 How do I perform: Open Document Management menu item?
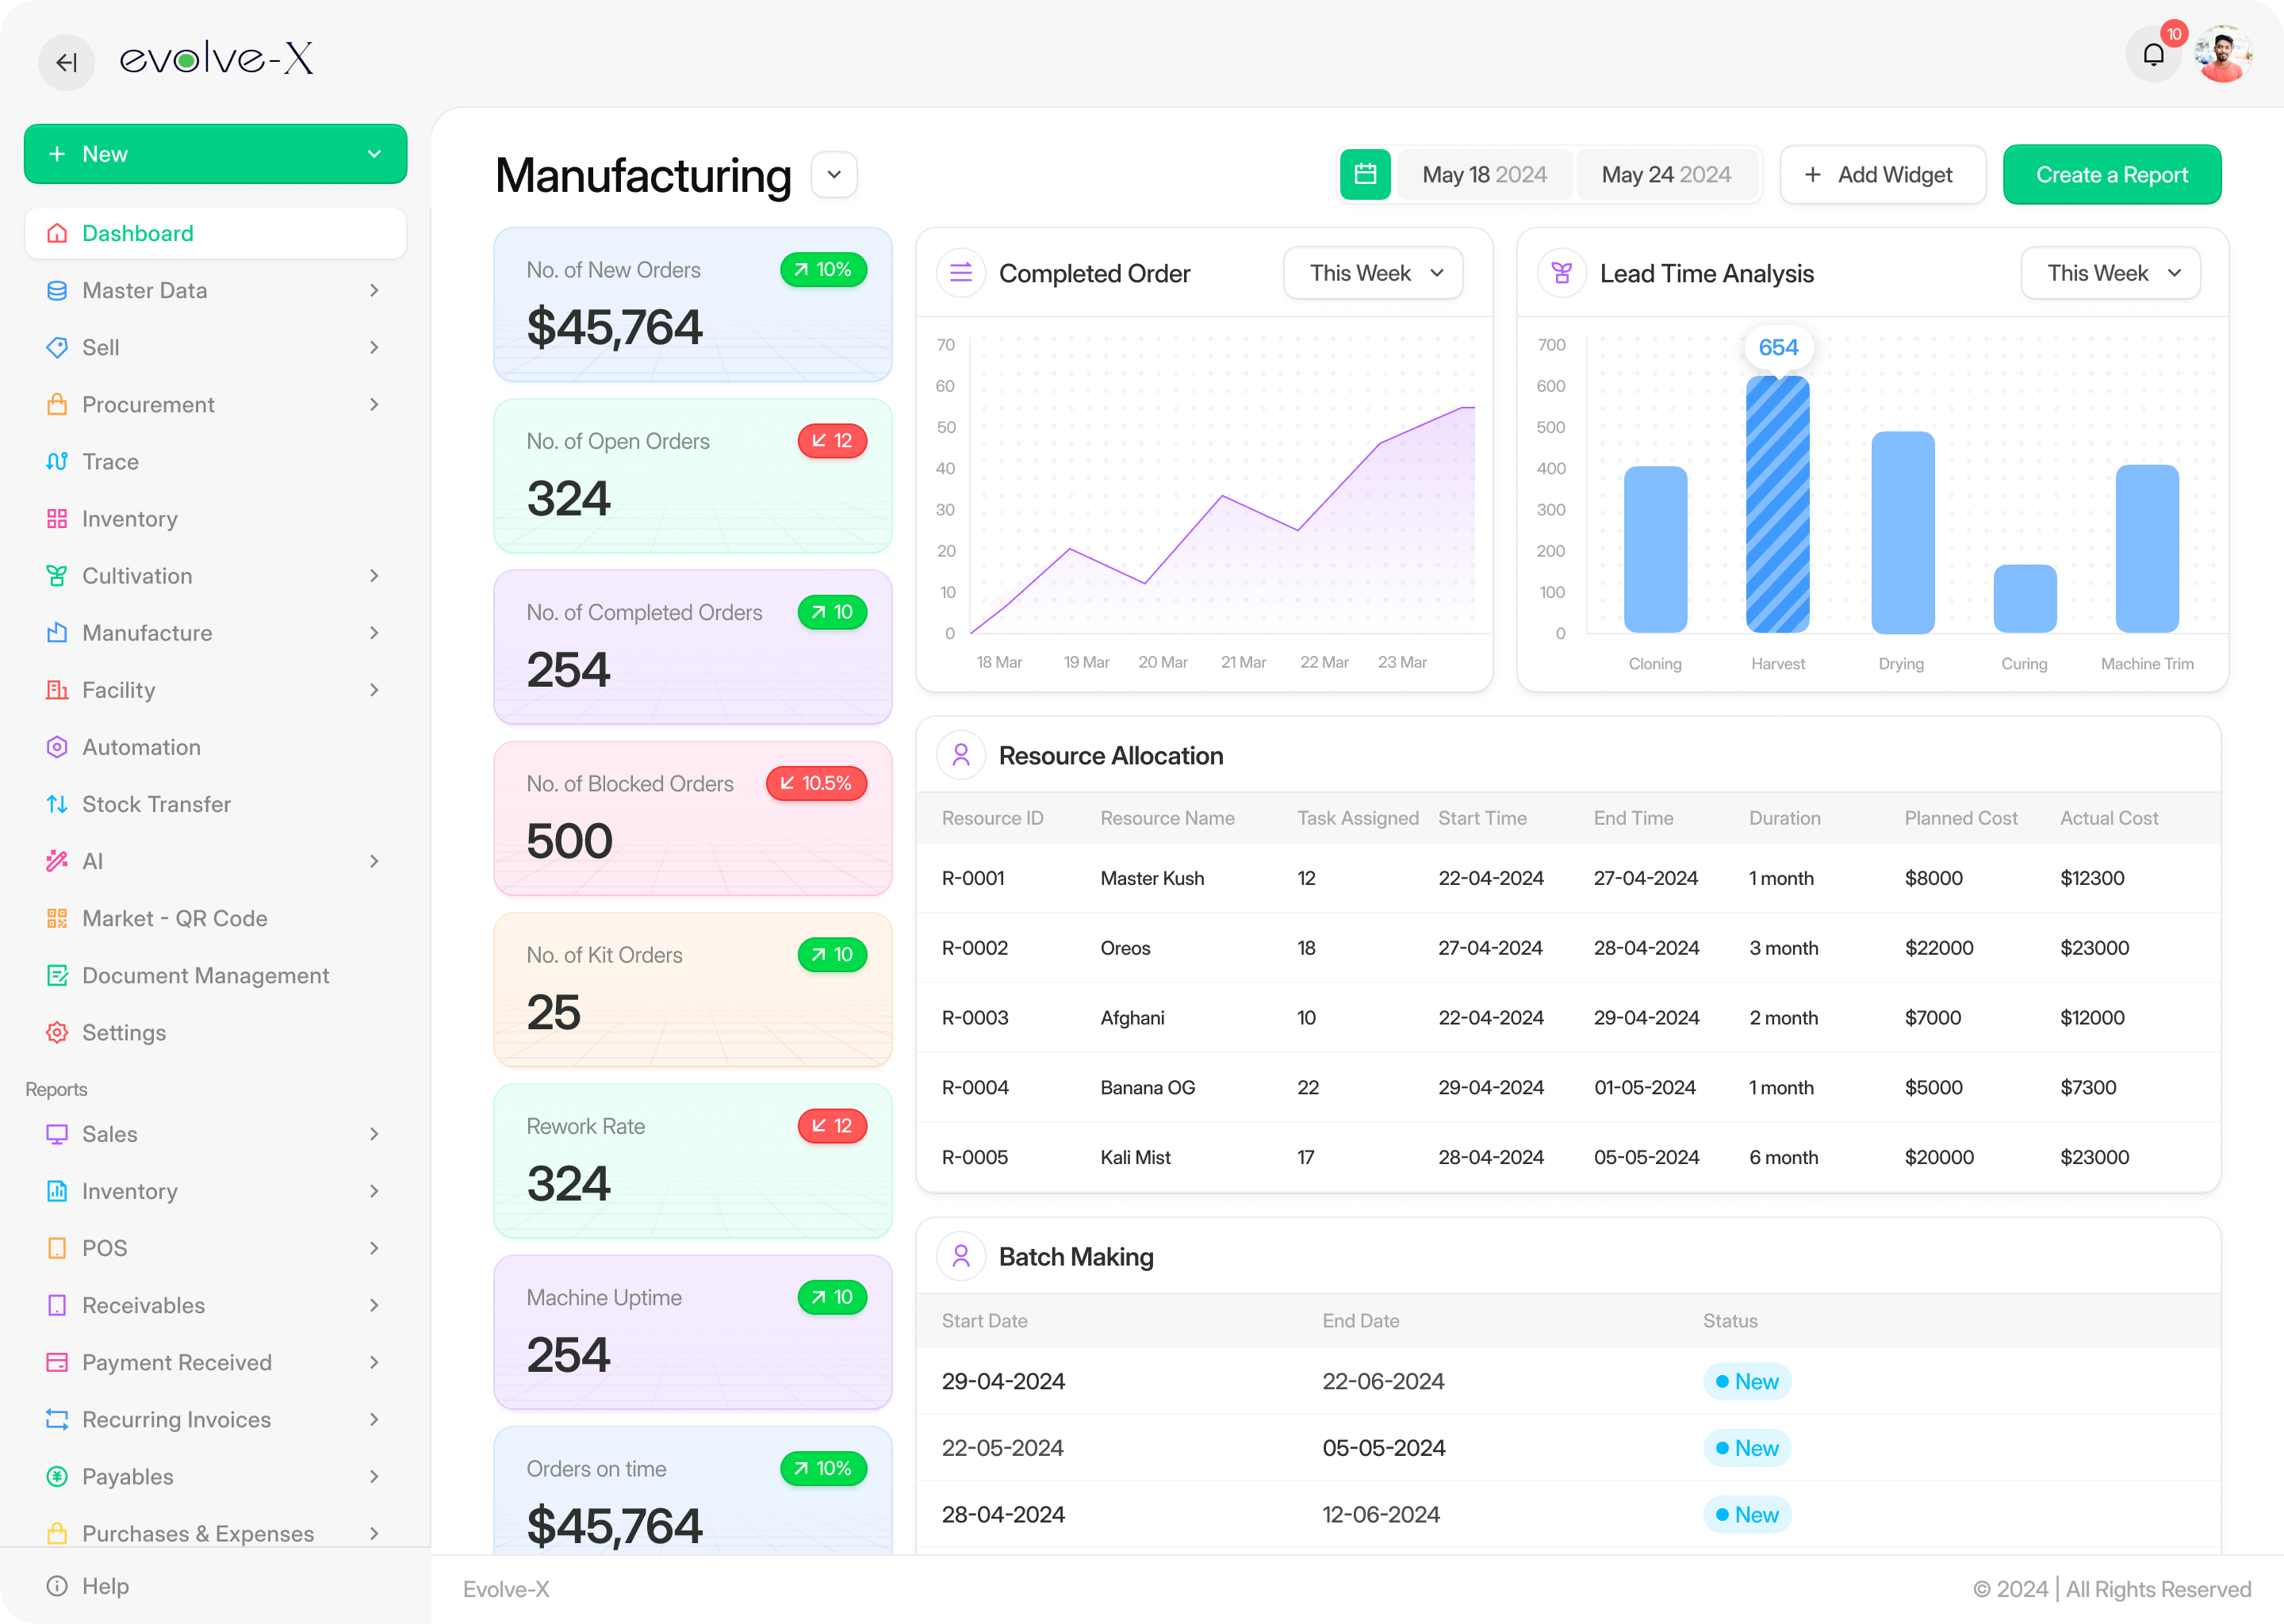(x=205, y=975)
